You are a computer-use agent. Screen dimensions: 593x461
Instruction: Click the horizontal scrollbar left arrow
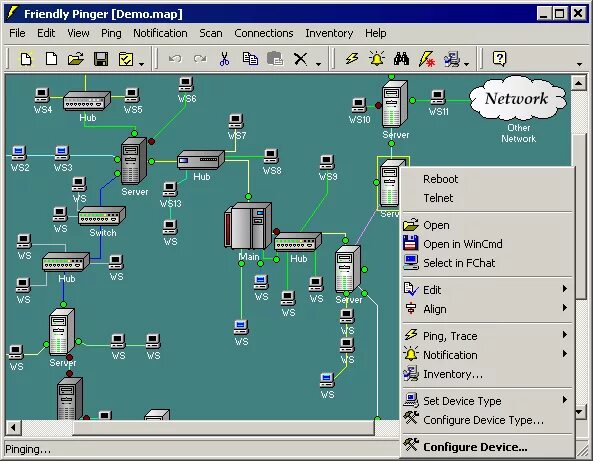click(13, 428)
